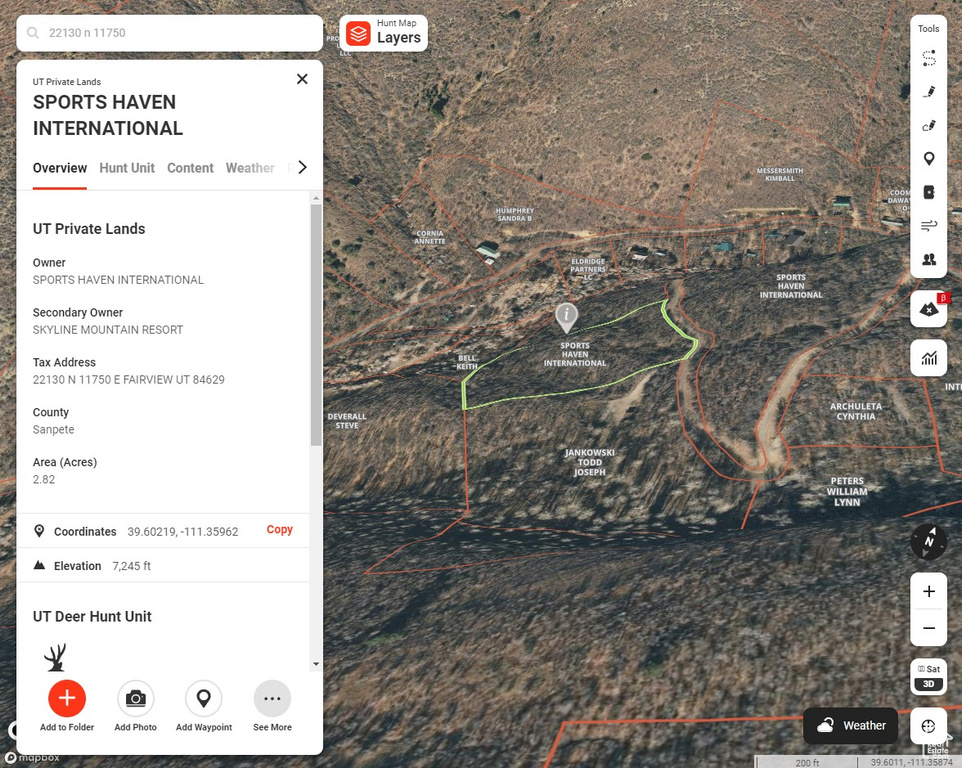
Task: Click the compass north indicator
Action: click(x=929, y=542)
